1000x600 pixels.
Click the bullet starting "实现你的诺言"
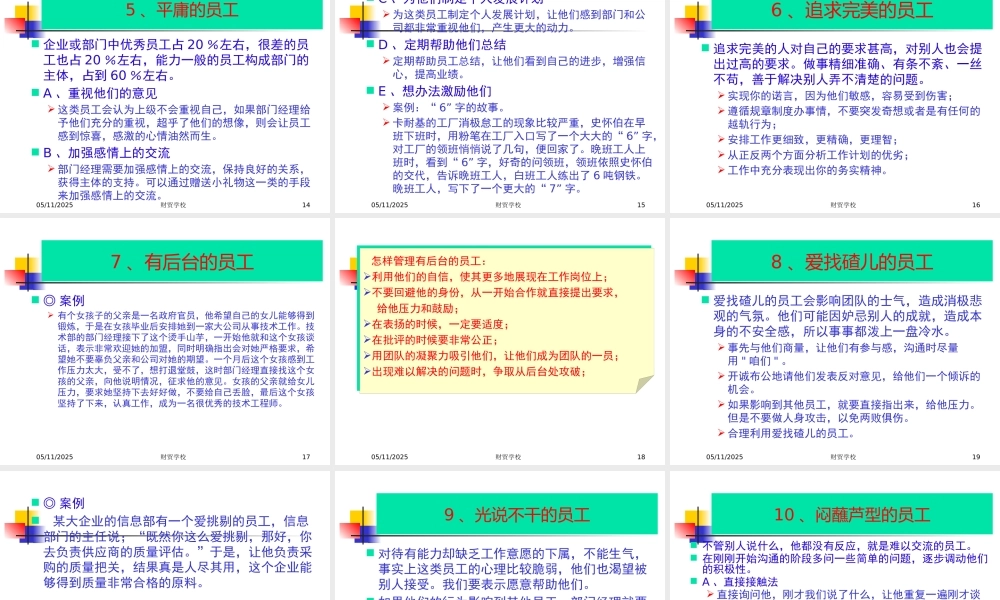(x=841, y=96)
